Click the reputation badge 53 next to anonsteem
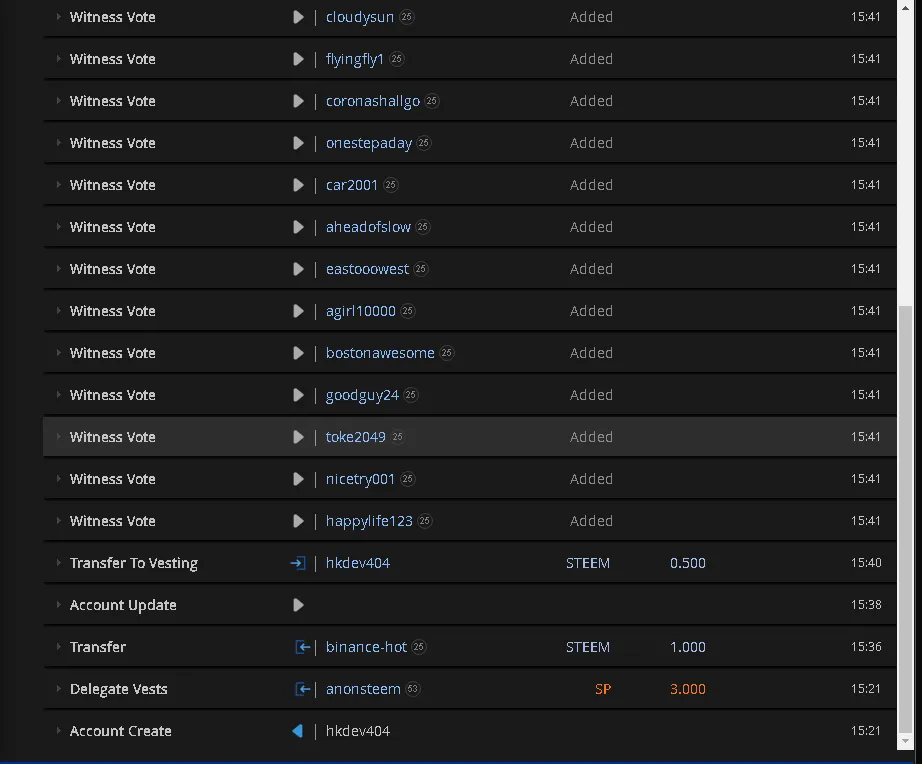Image resolution: width=922 pixels, height=764 pixels. click(413, 689)
